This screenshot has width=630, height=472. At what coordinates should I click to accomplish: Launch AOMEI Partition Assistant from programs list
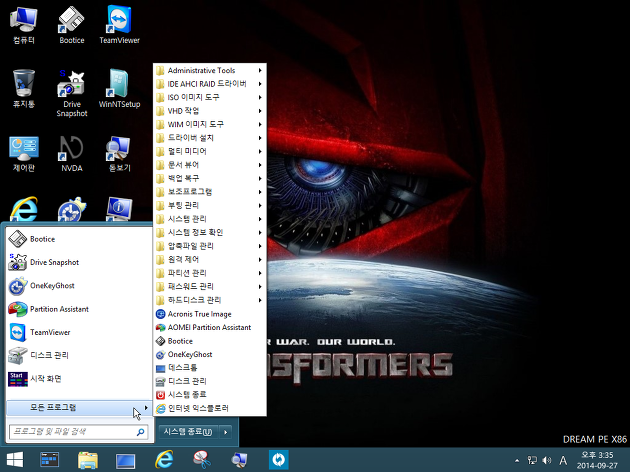tap(210, 328)
